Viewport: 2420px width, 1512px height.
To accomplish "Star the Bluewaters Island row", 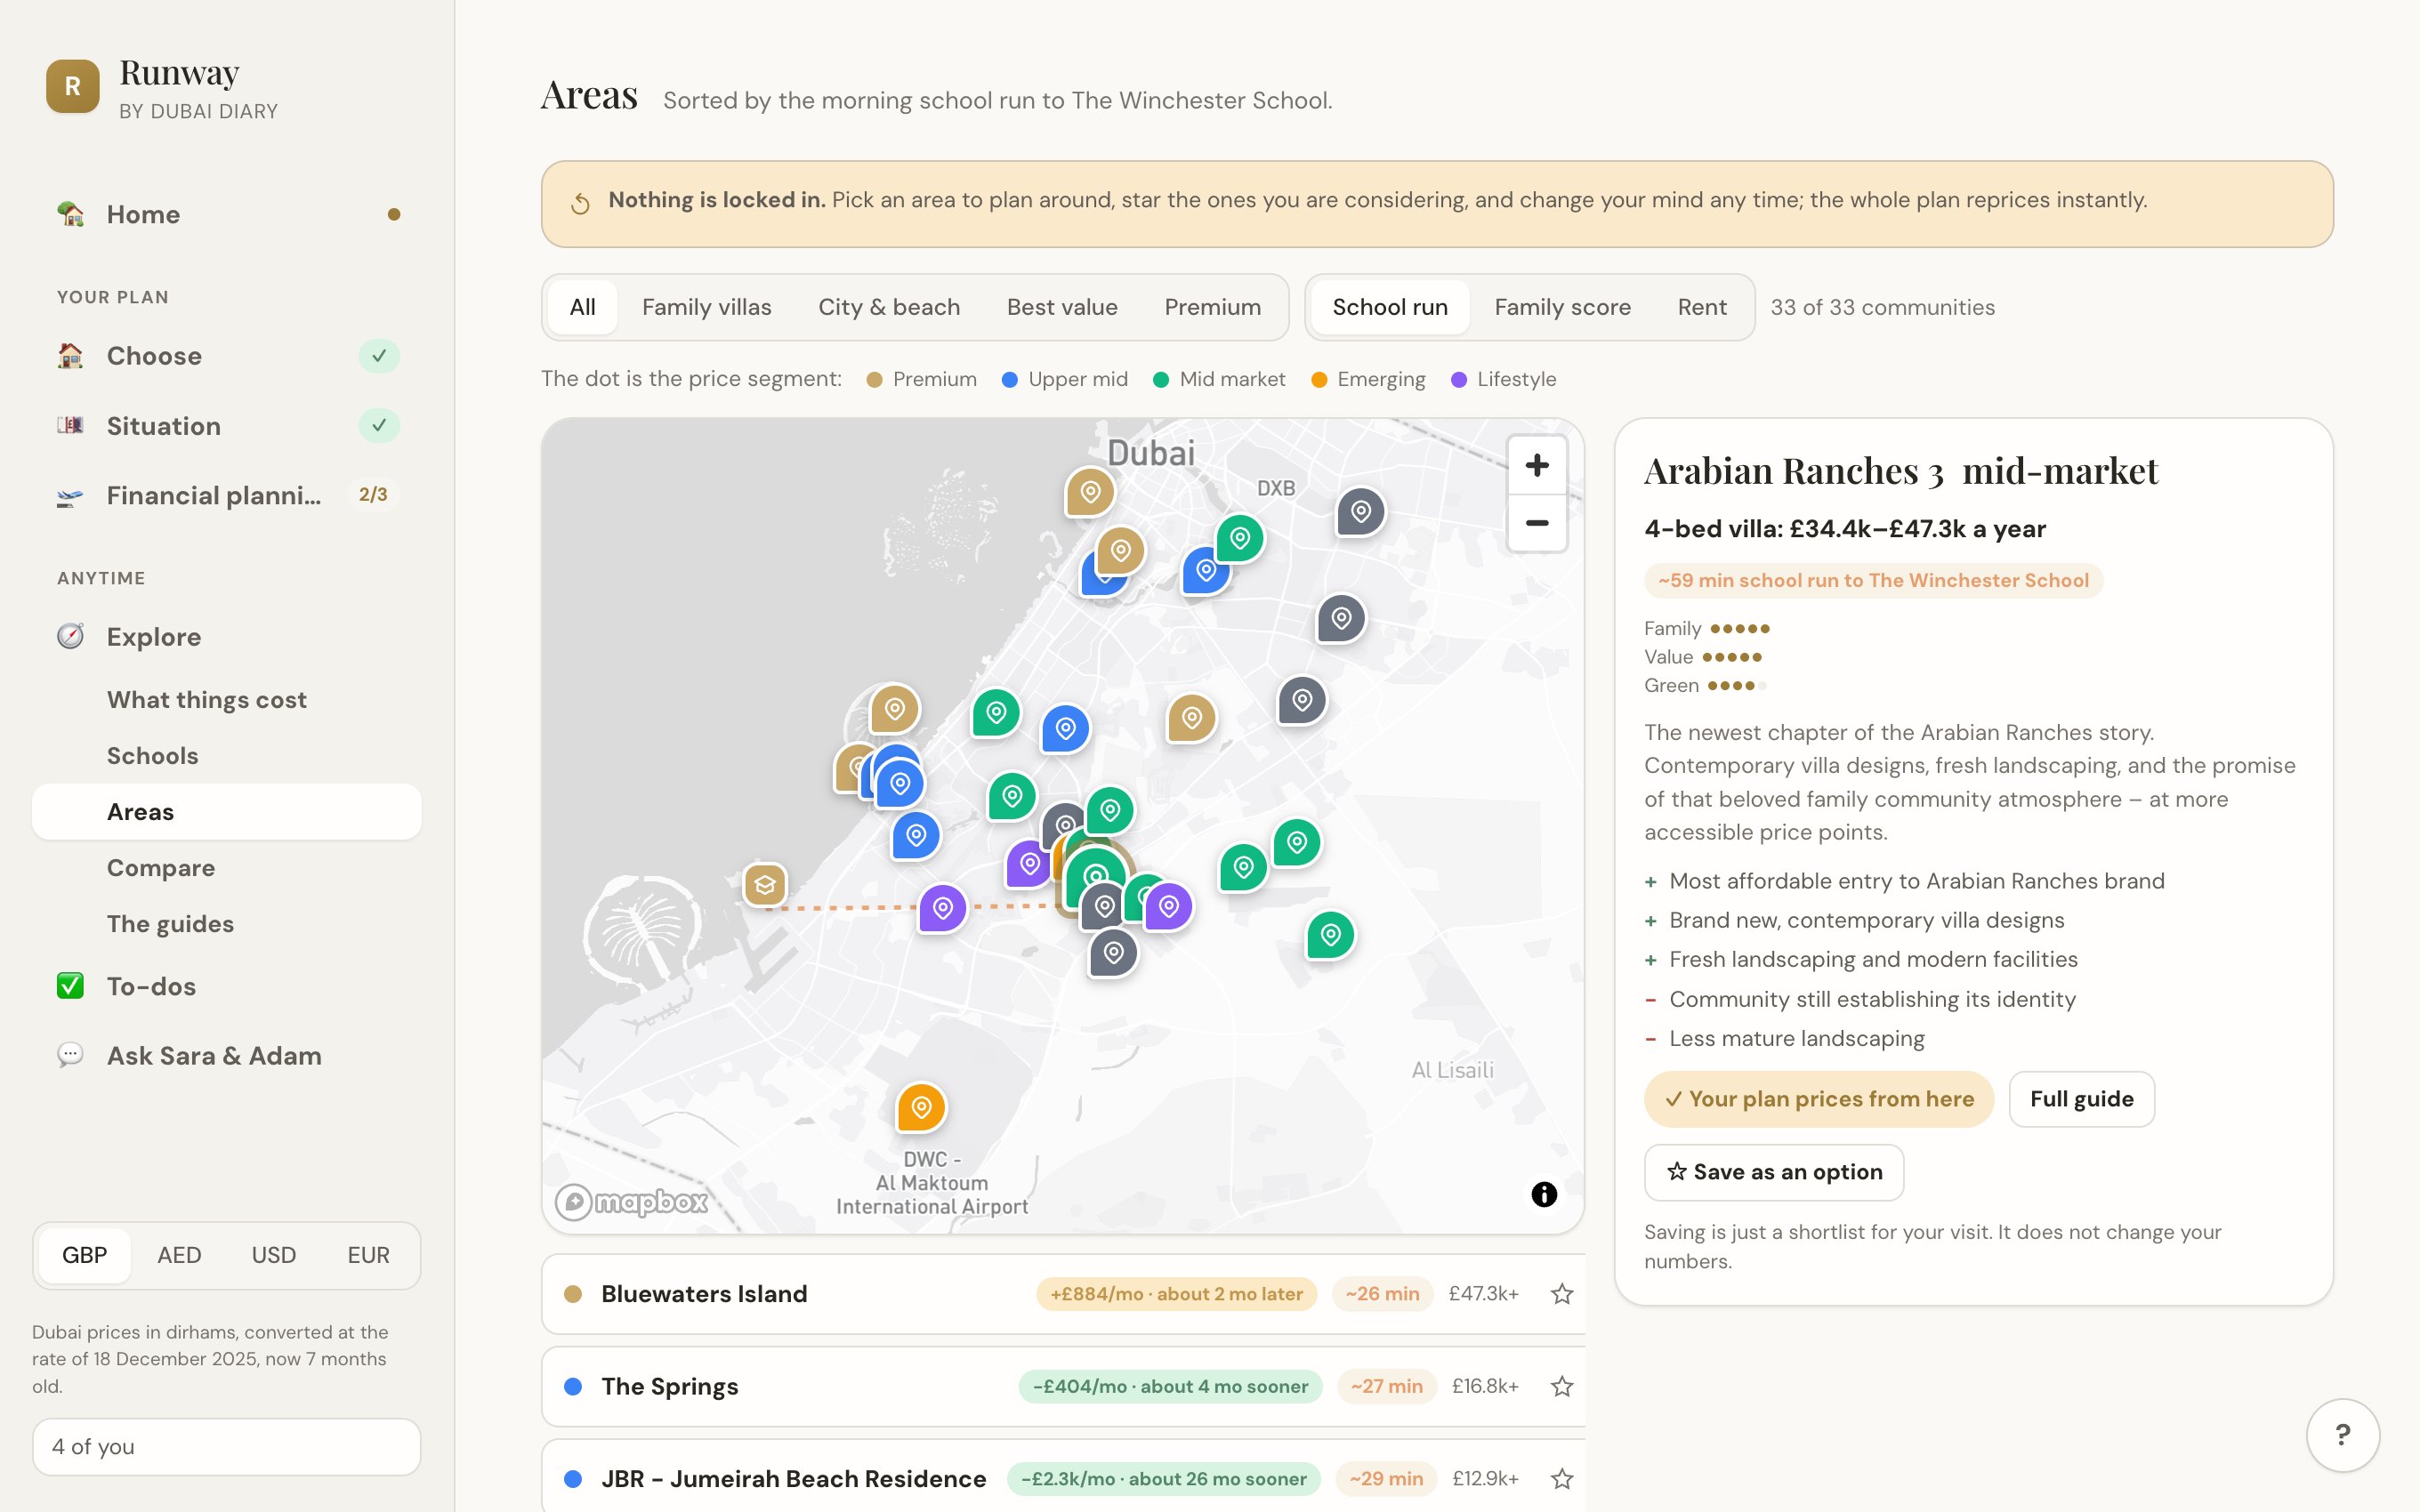I will point(1562,1294).
